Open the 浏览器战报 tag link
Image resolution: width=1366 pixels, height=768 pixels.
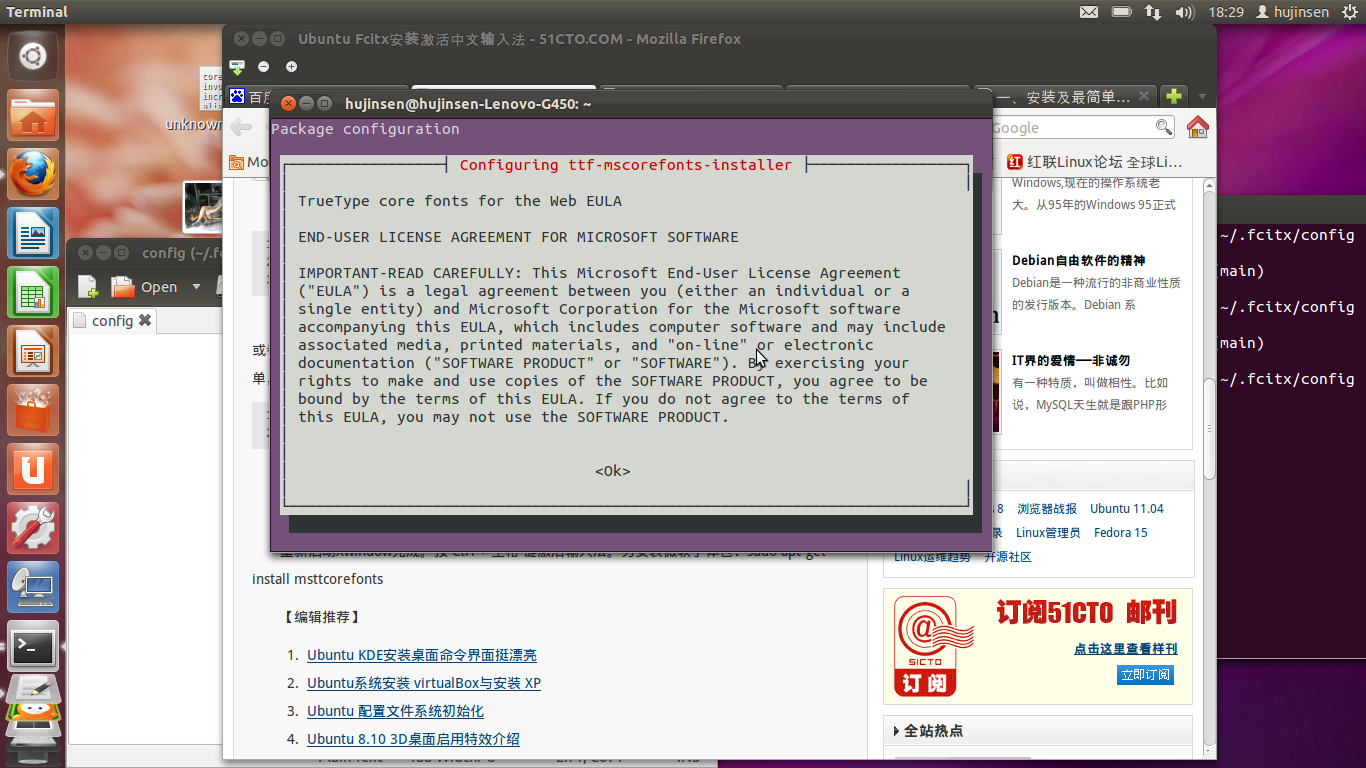1047,508
